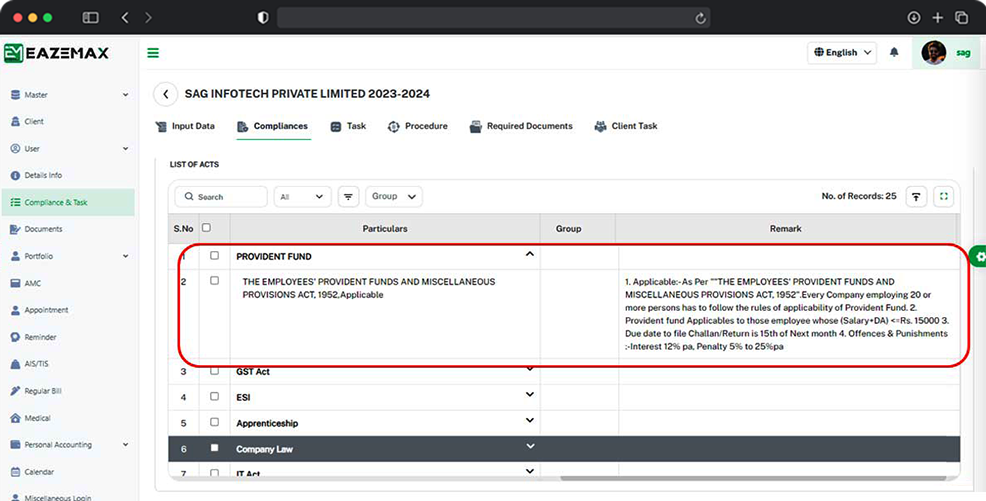The width and height of the screenshot is (986, 501).
Task: Check the ESI row checkbox
Action: pyautogui.click(x=214, y=397)
